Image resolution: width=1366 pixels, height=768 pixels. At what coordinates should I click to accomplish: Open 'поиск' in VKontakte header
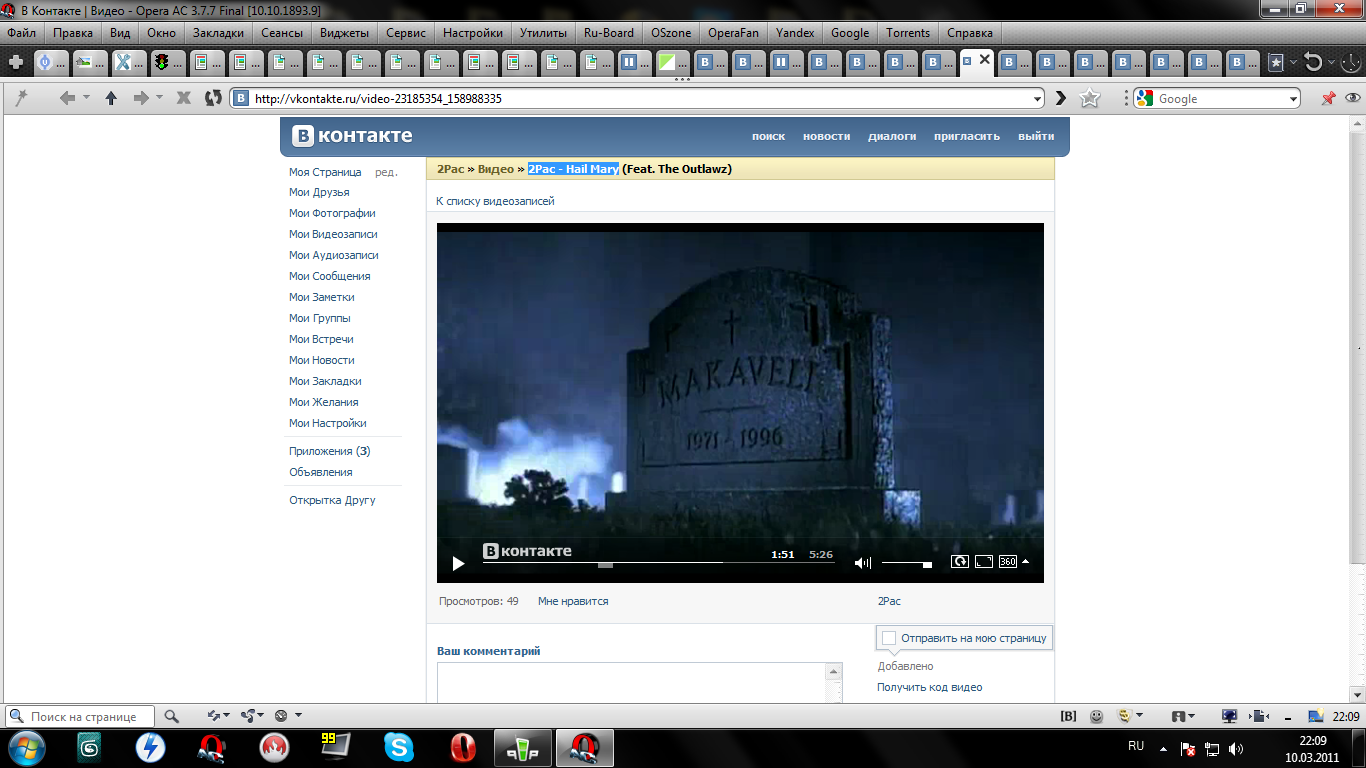(769, 136)
